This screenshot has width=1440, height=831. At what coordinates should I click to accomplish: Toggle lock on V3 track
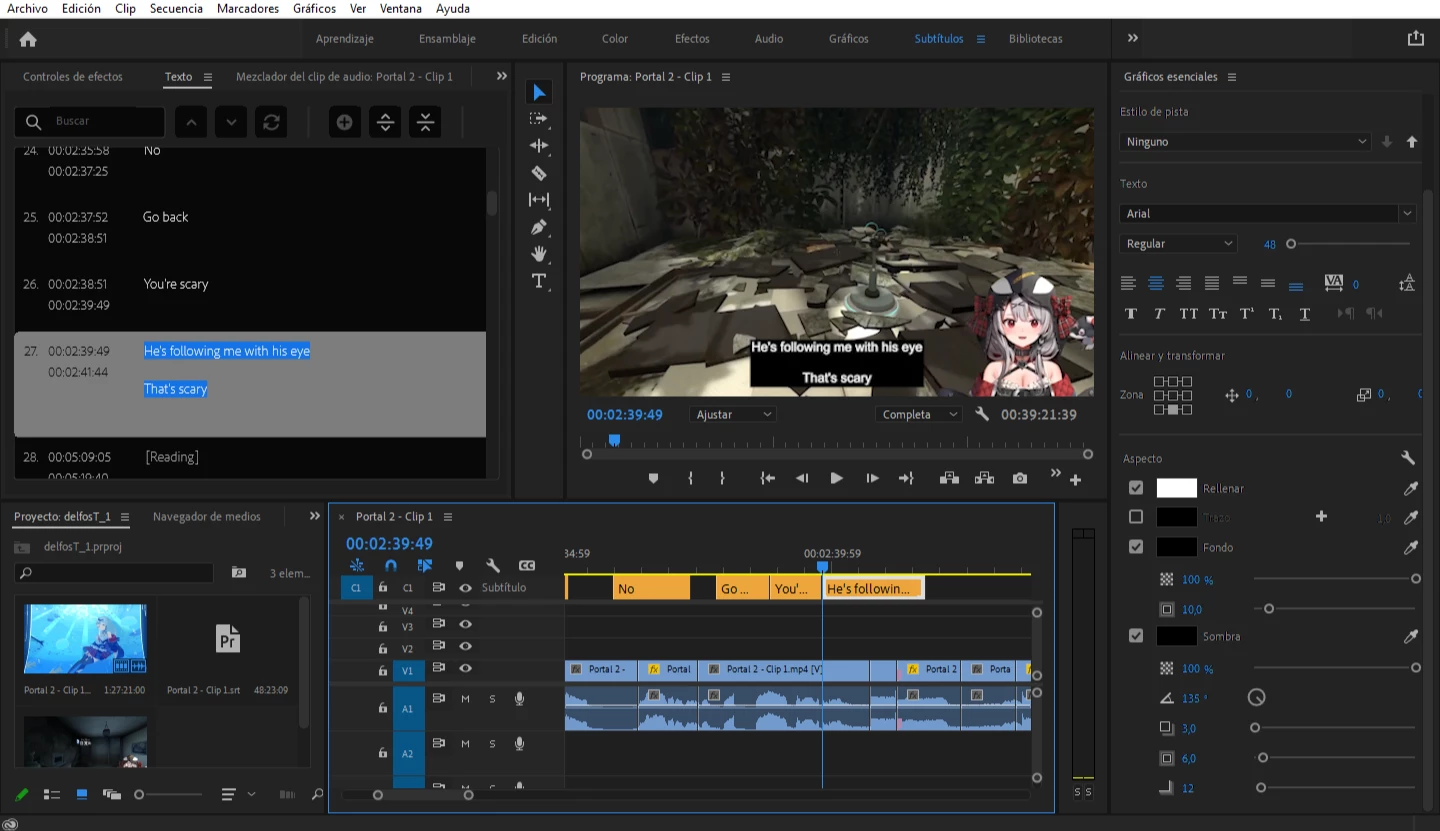click(x=382, y=627)
